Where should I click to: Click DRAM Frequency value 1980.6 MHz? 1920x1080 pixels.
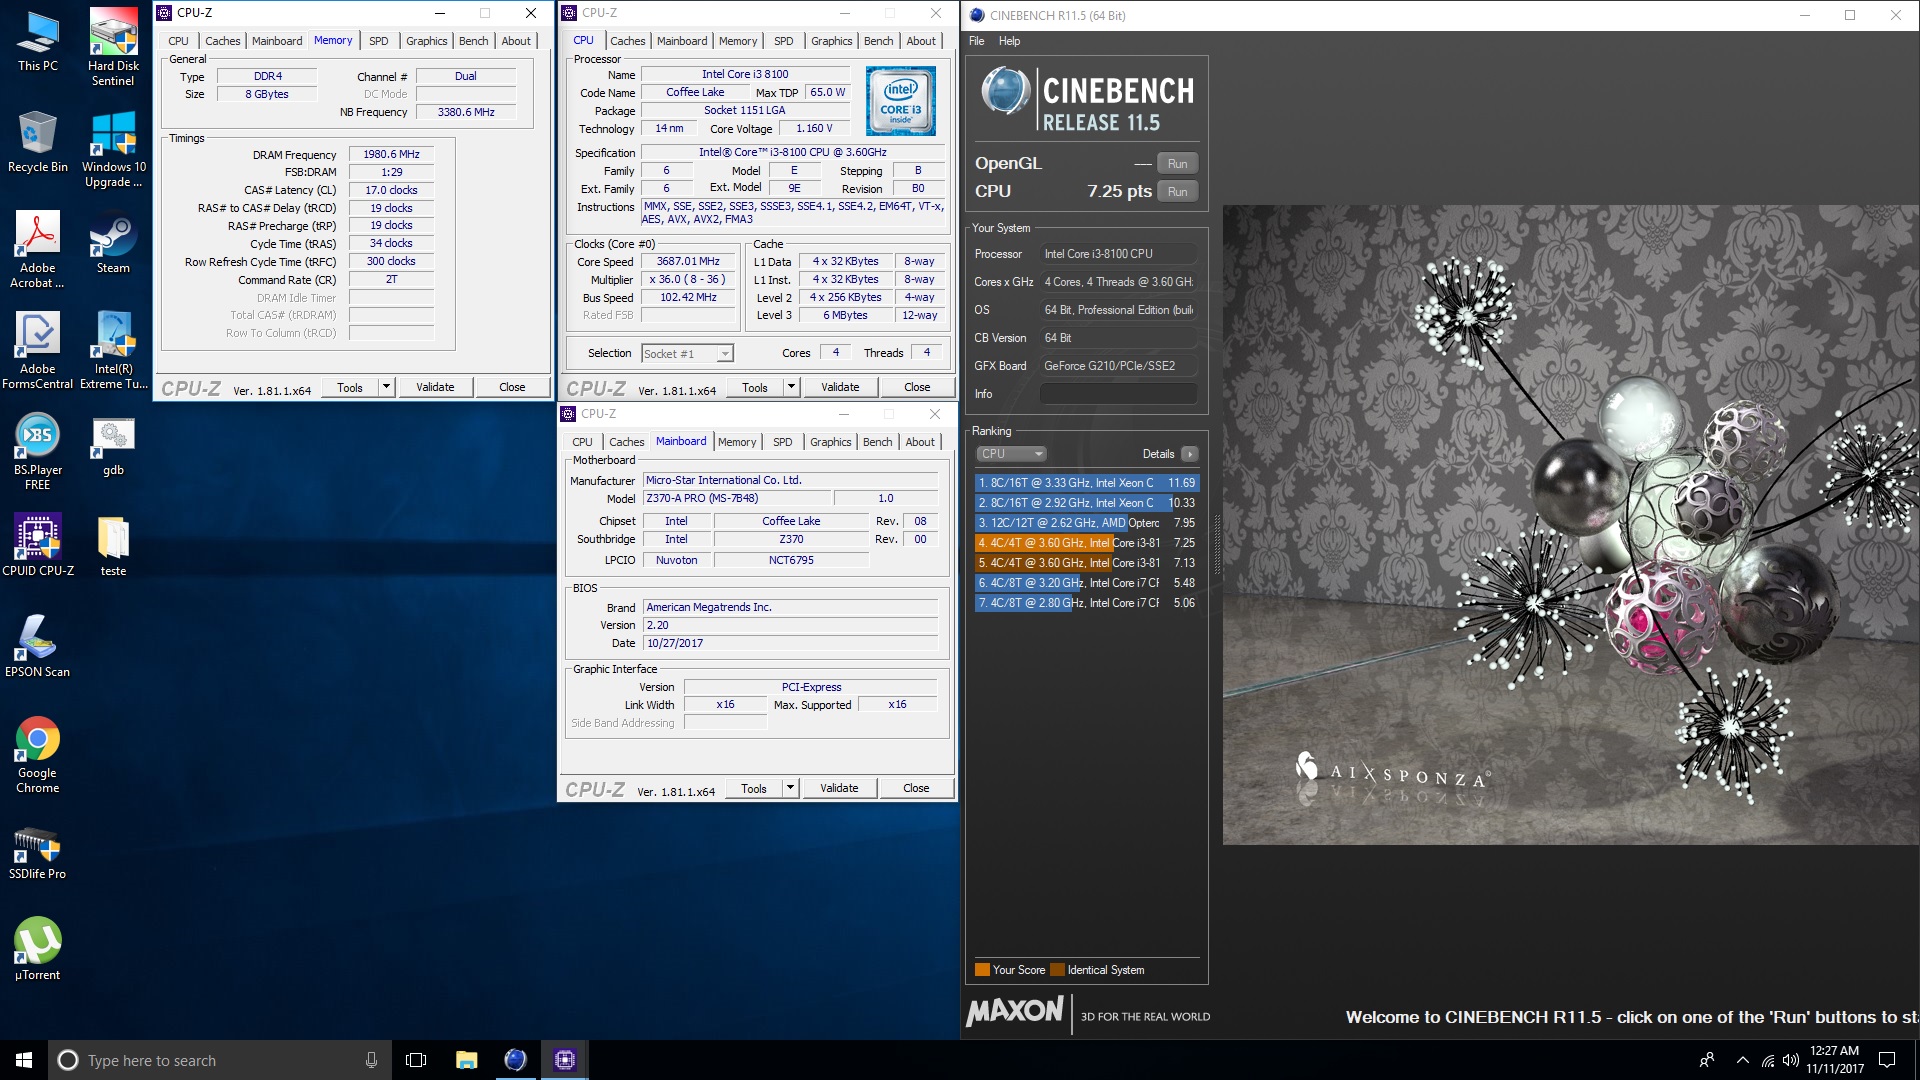coord(391,154)
